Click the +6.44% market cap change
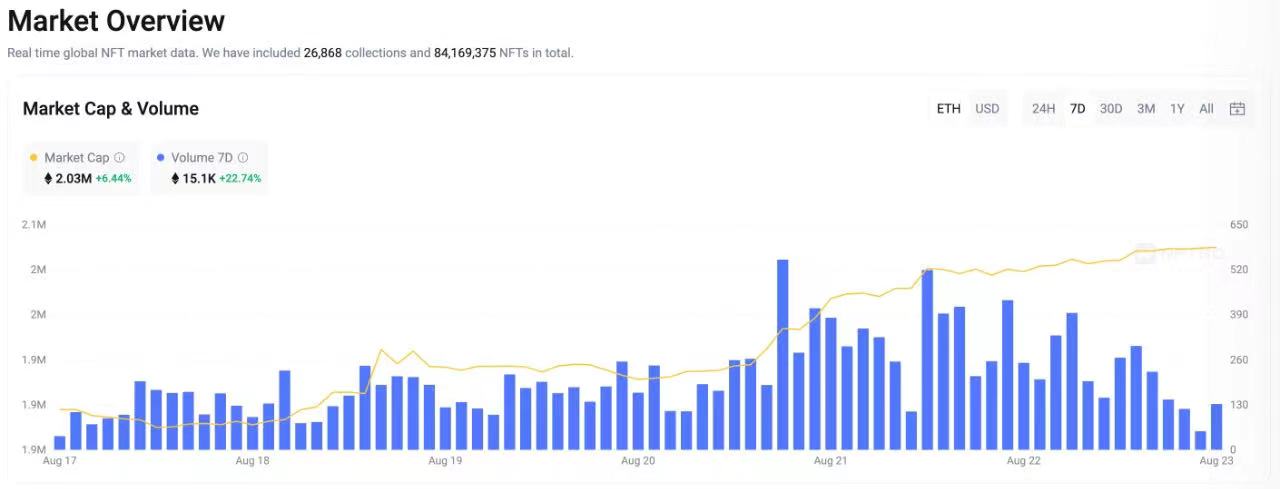The image size is (1280, 489). click(113, 179)
